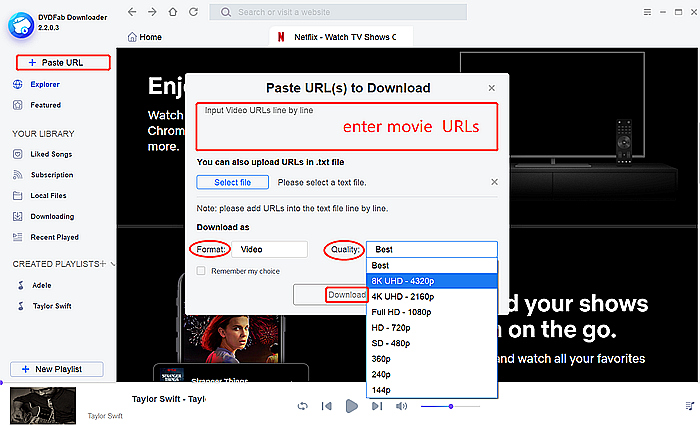Image resolution: width=700 pixels, height=425 pixels.
Task: Skip to the next track
Action: 376,406
